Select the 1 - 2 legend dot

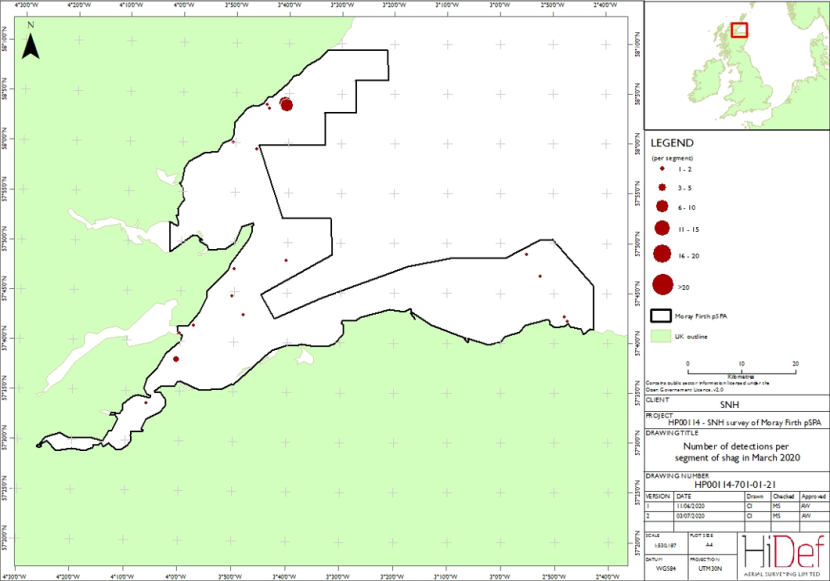click(662, 169)
